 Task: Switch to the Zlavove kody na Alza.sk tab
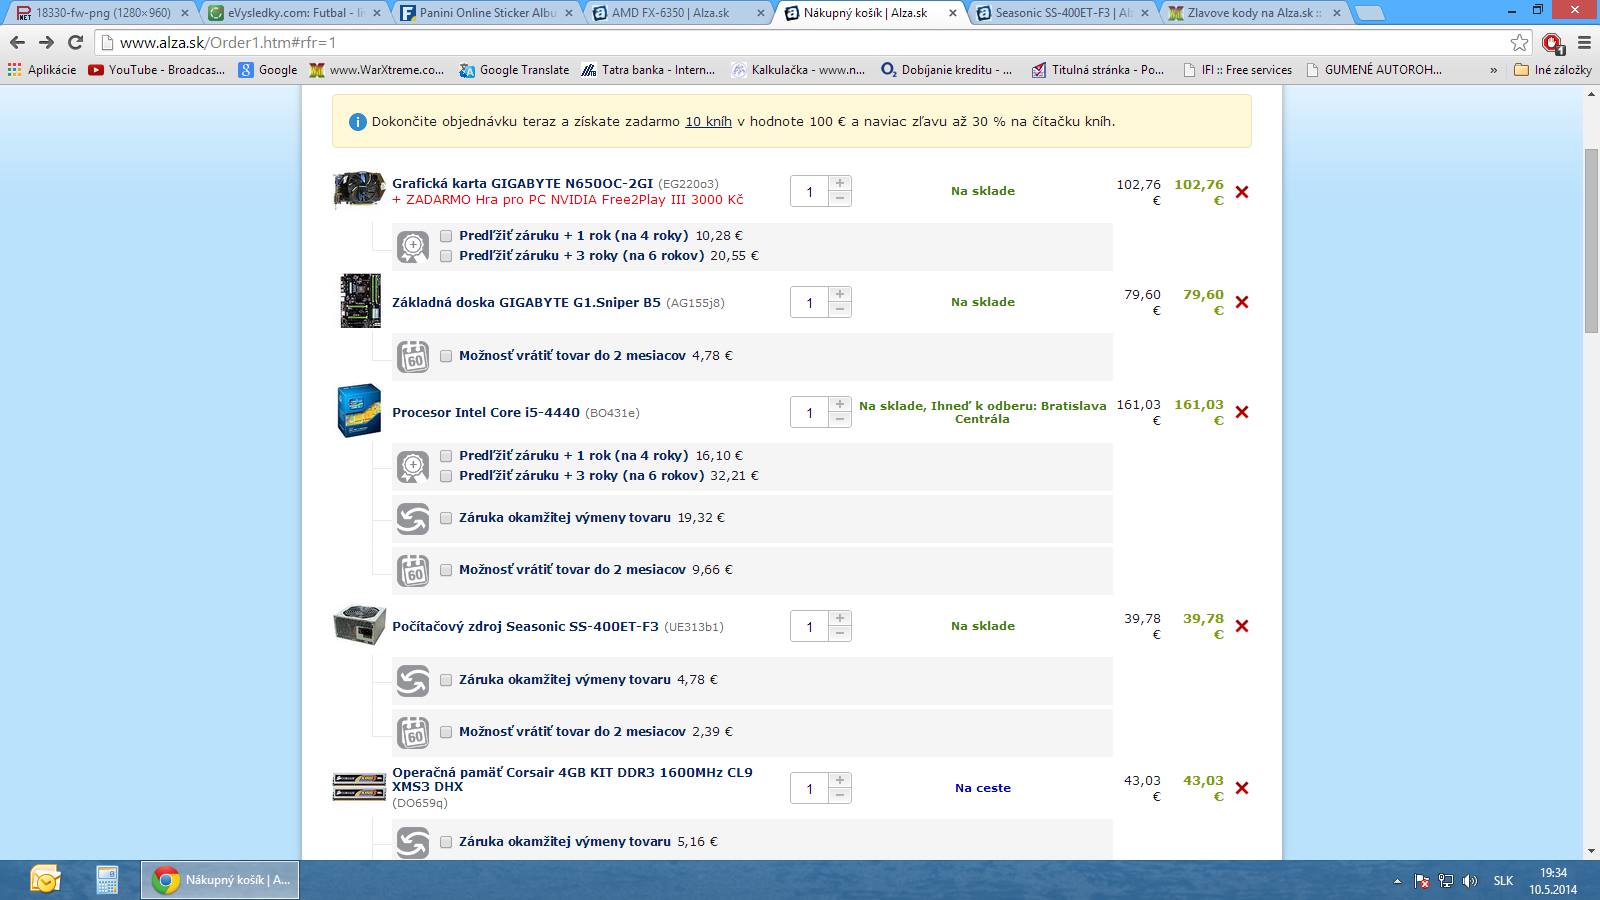tap(1254, 13)
